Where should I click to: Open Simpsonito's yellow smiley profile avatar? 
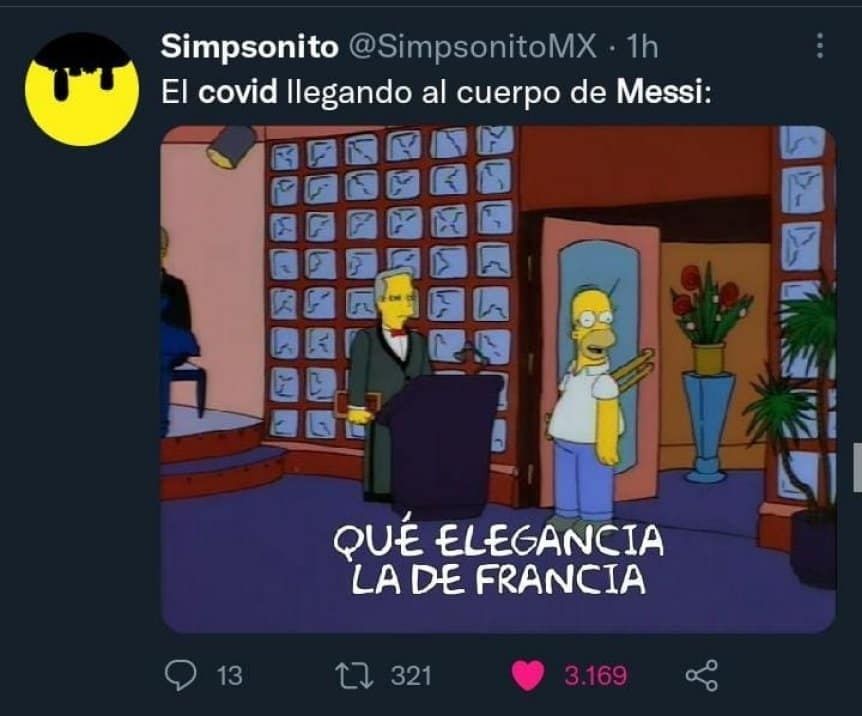81,89
